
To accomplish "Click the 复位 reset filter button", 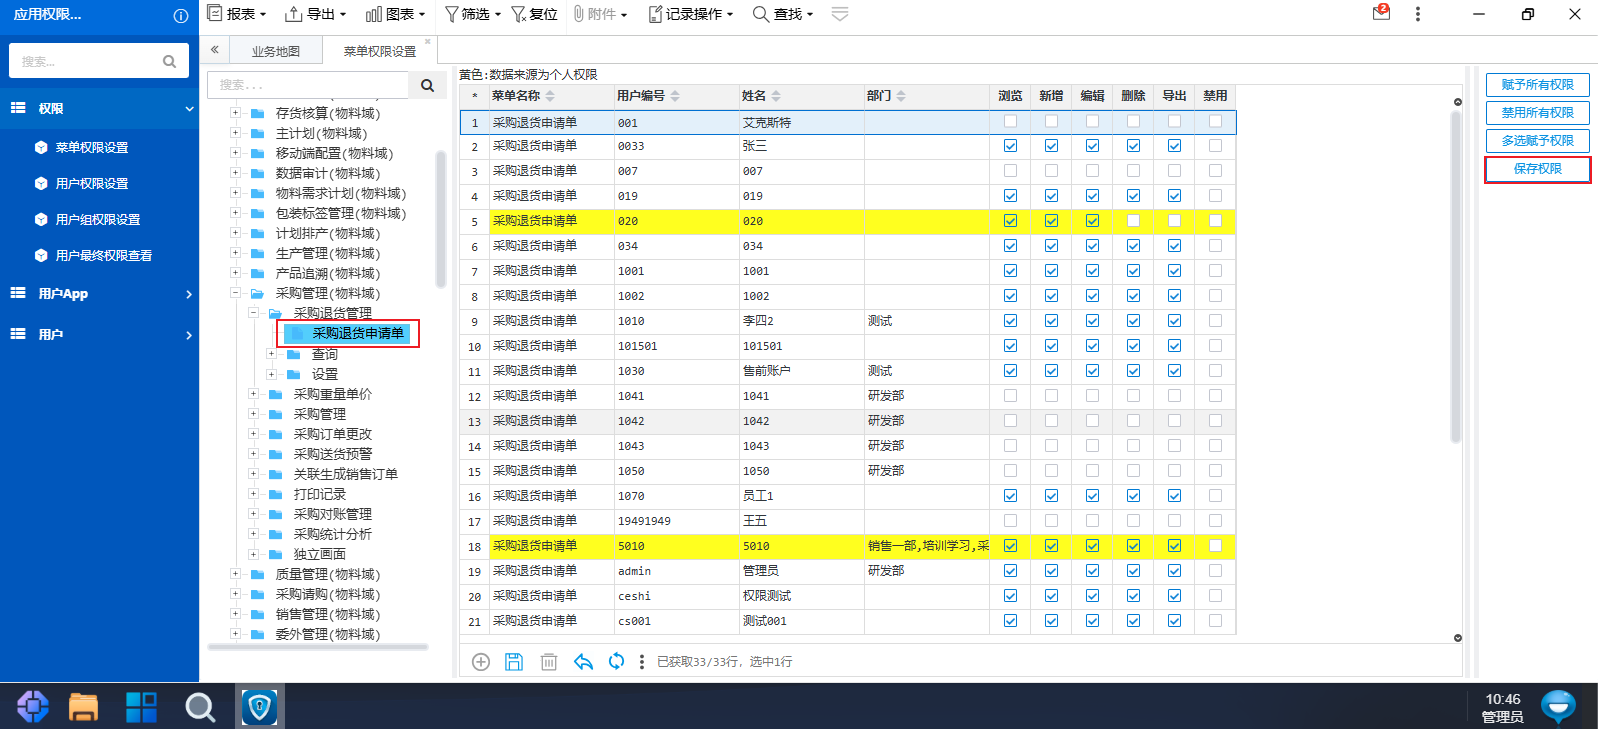I will click(x=534, y=14).
